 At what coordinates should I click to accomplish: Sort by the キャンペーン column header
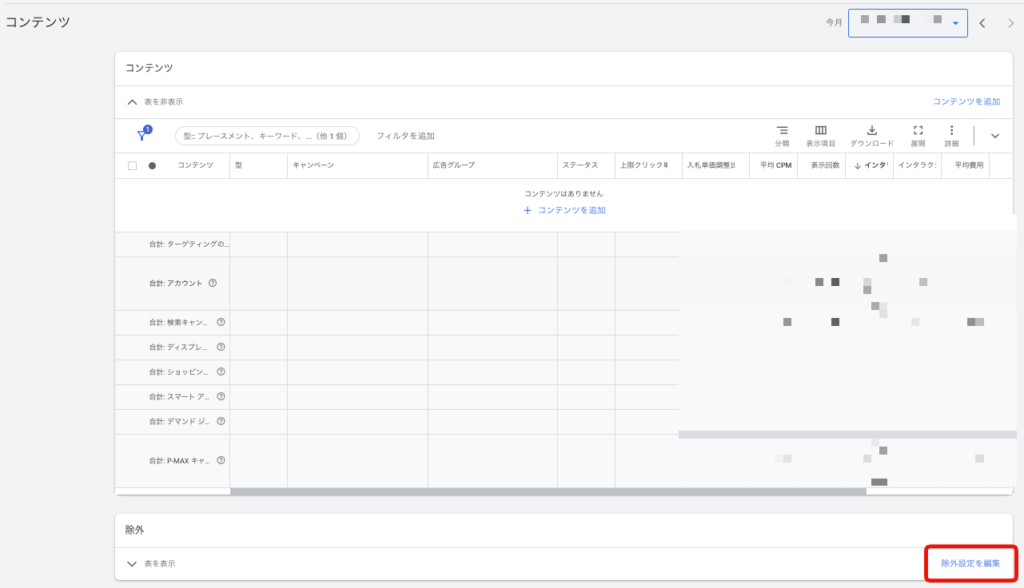click(313, 166)
